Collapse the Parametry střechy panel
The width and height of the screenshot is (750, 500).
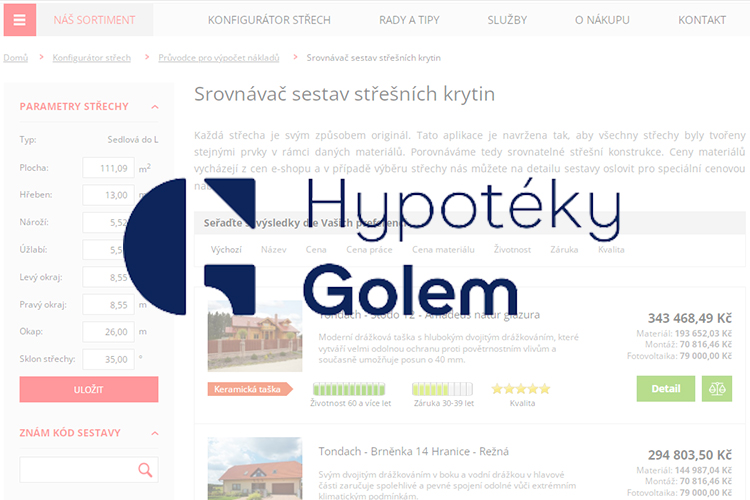pyautogui.click(x=154, y=107)
